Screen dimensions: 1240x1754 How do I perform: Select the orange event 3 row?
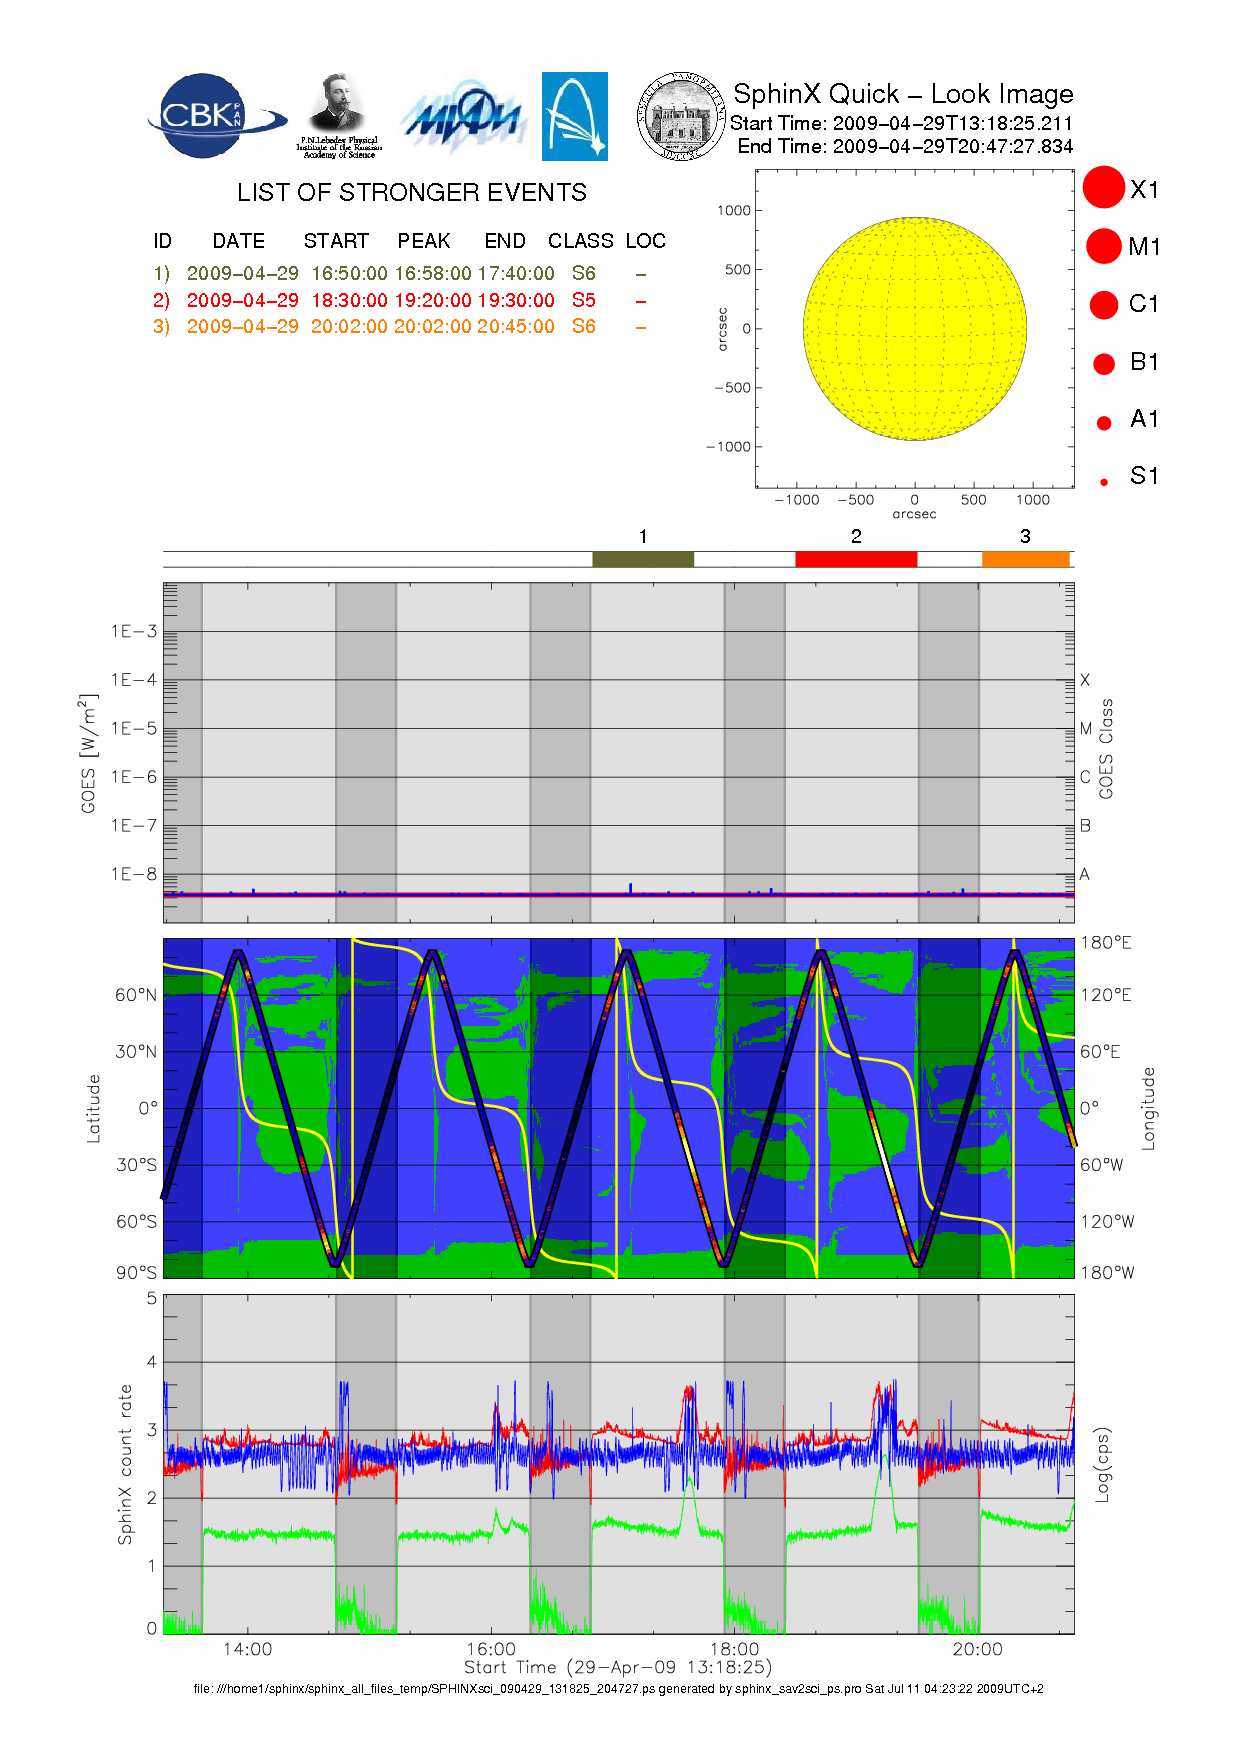tap(400, 327)
